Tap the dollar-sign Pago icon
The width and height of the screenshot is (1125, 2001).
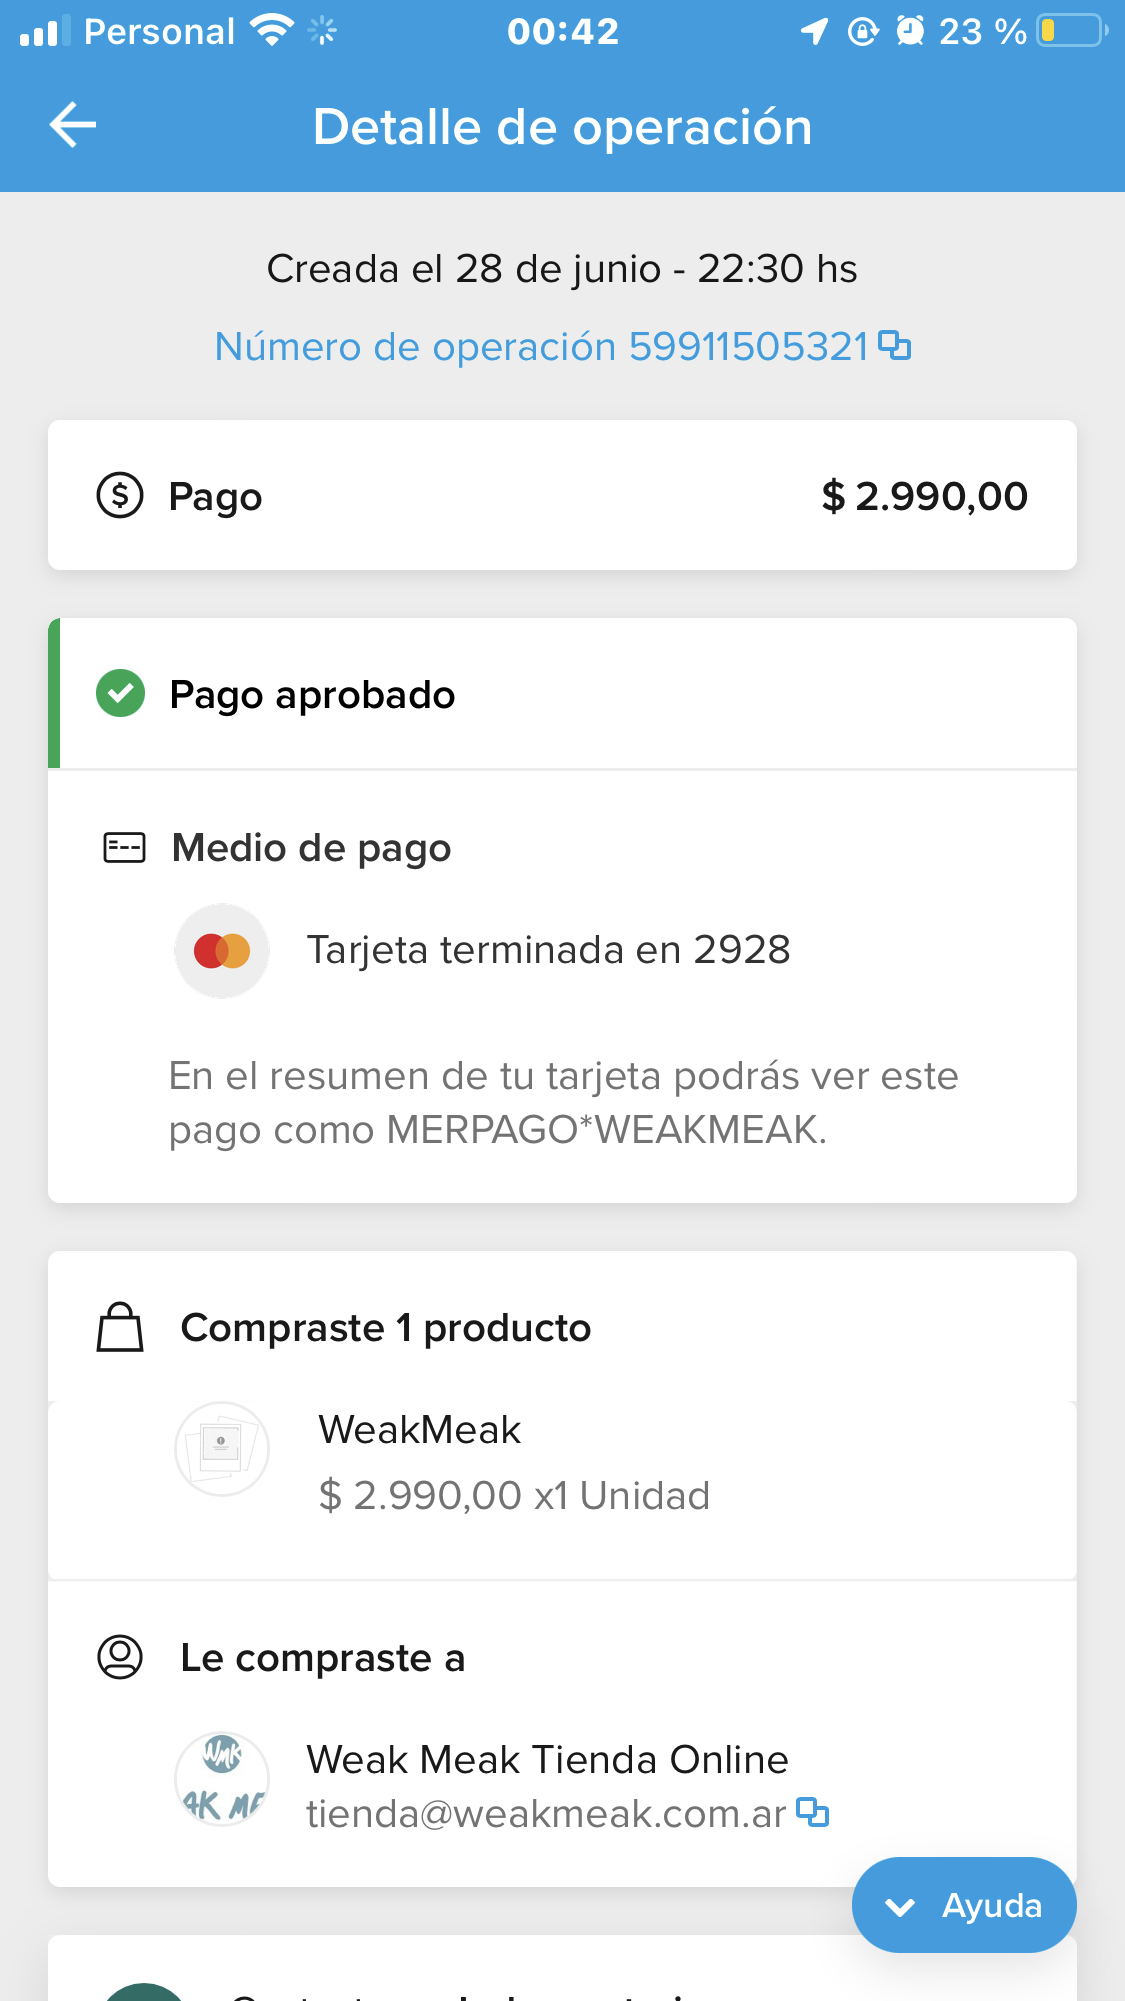point(120,495)
